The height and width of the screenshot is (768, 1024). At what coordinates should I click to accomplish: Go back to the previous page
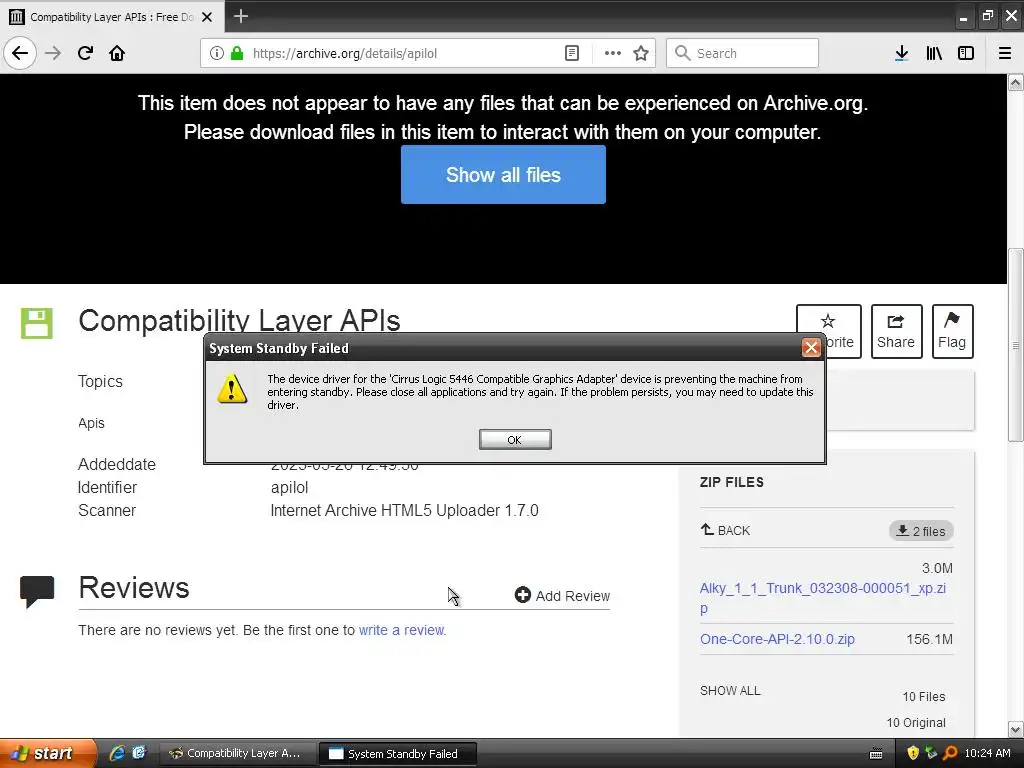point(20,53)
